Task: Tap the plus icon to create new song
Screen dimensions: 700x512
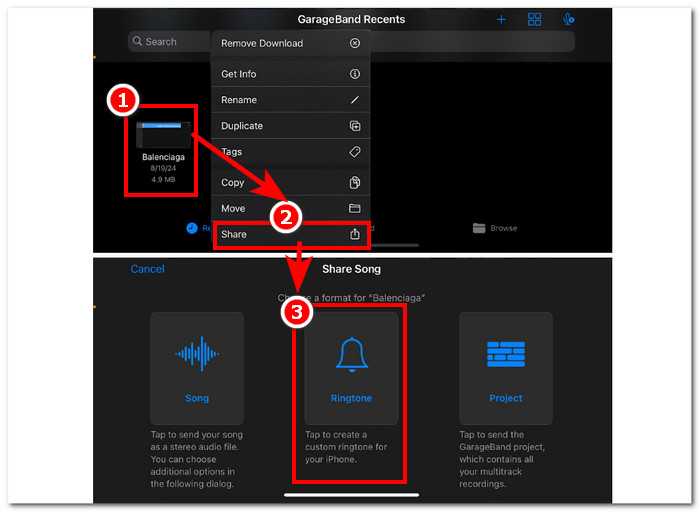Action: point(501,19)
